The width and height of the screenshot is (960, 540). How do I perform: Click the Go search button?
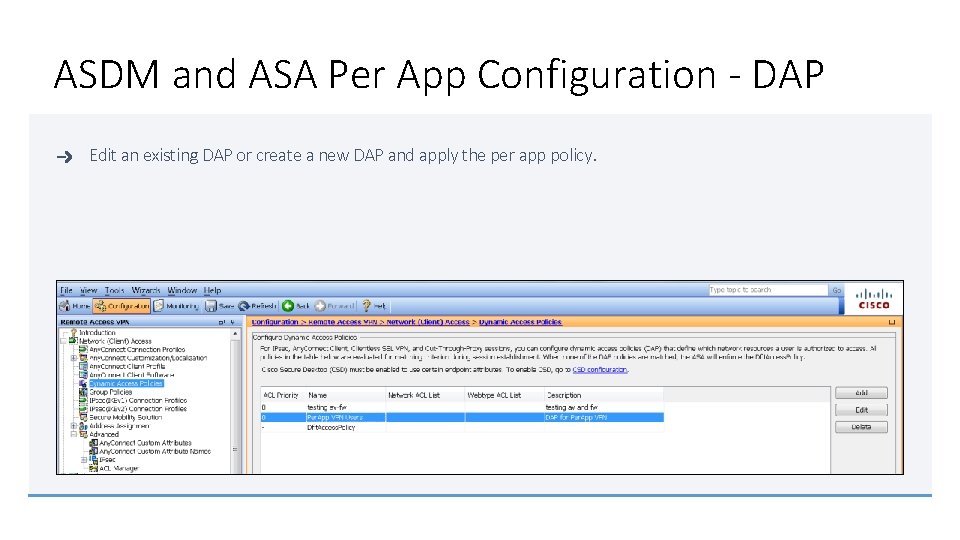click(836, 290)
